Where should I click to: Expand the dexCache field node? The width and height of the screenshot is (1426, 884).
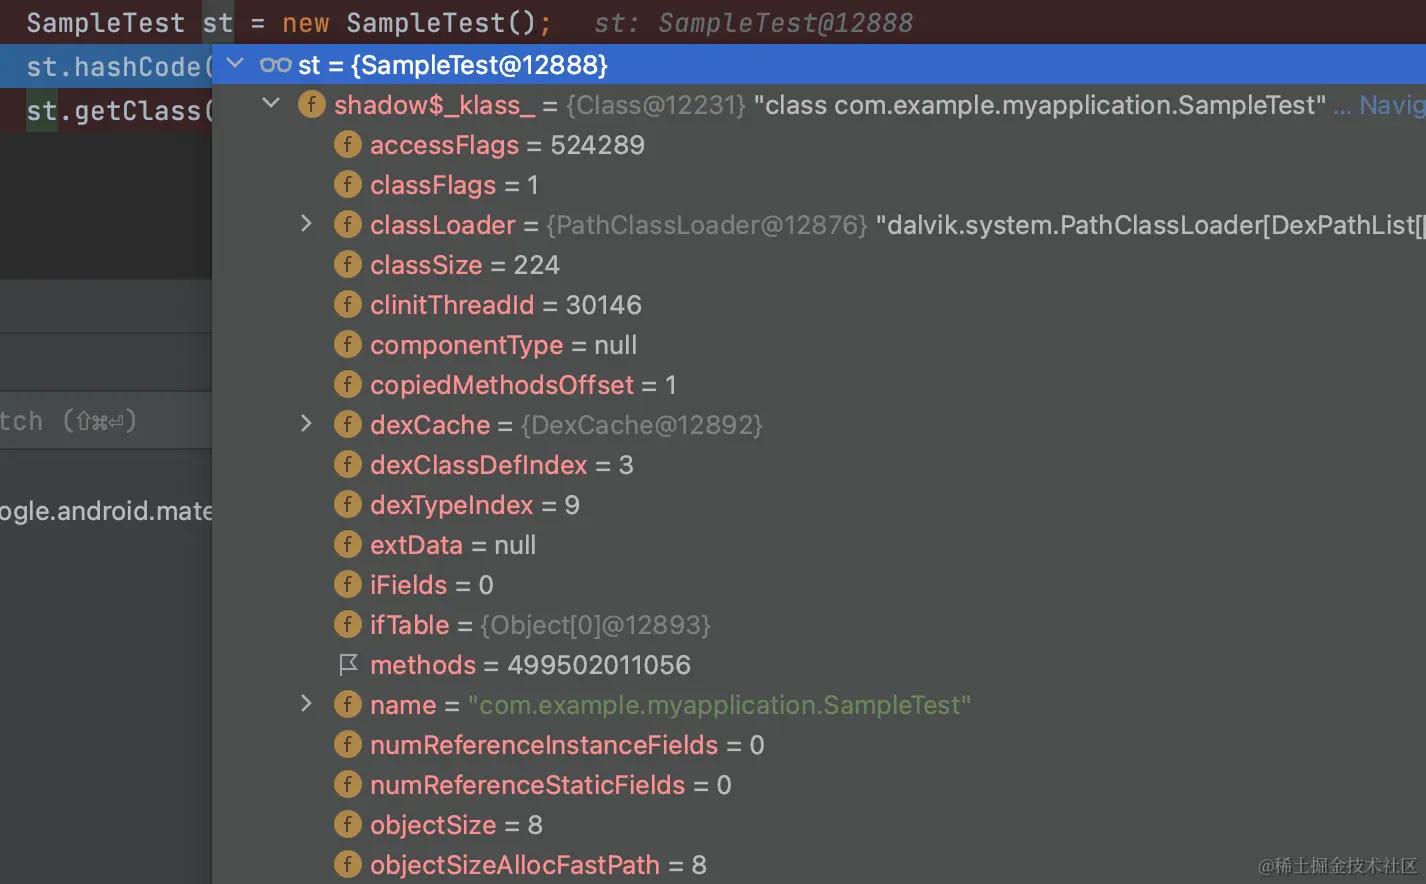(306, 424)
